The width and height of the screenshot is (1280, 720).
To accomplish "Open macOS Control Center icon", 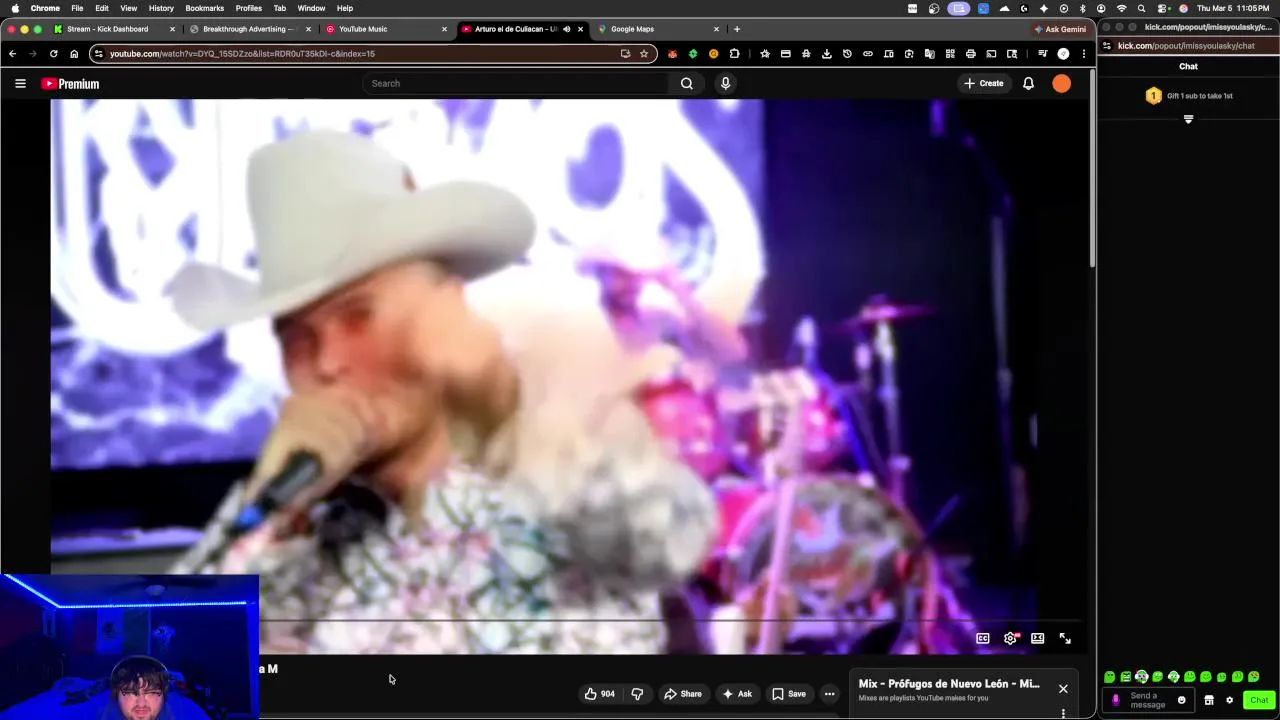I will (x=1161, y=8).
